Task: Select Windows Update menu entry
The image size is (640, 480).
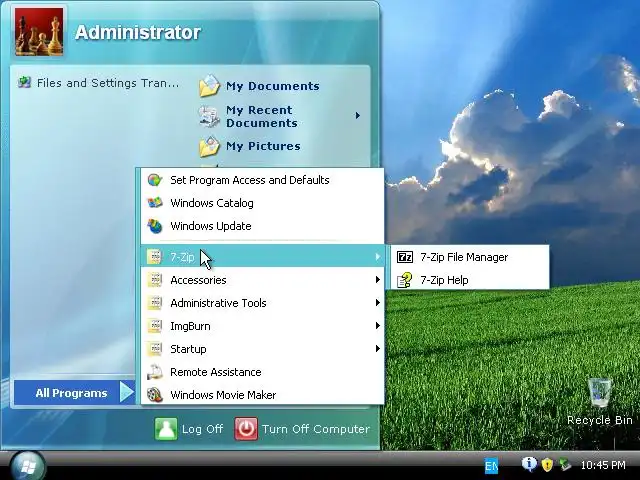Action: 262,226
